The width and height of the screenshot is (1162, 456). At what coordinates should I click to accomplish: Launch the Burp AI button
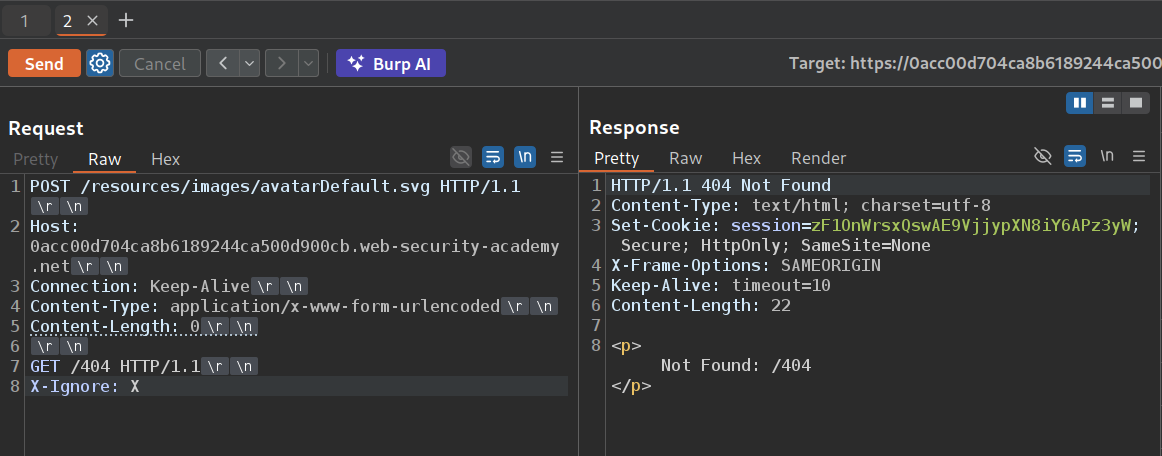click(x=390, y=63)
